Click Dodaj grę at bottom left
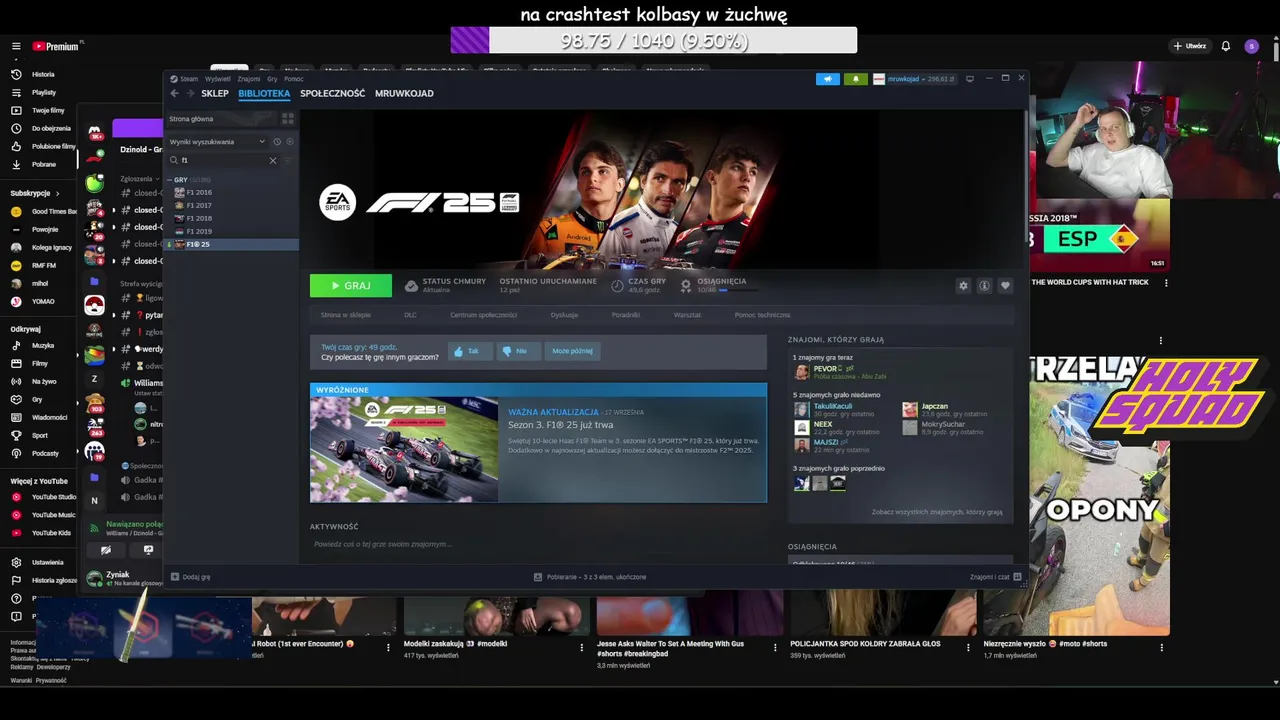 click(x=191, y=577)
